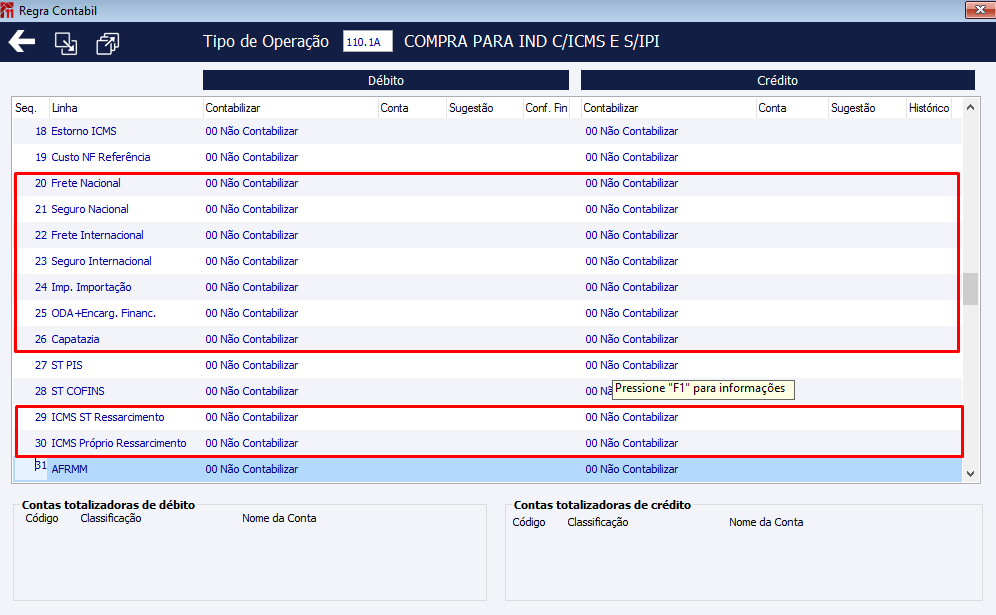Select row 24 Imp. Importação

click(x=487, y=287)
